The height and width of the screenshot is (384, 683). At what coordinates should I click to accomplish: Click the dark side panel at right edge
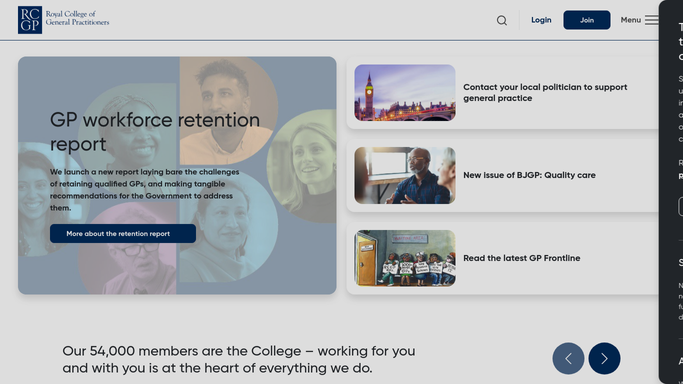pos(671,192)
